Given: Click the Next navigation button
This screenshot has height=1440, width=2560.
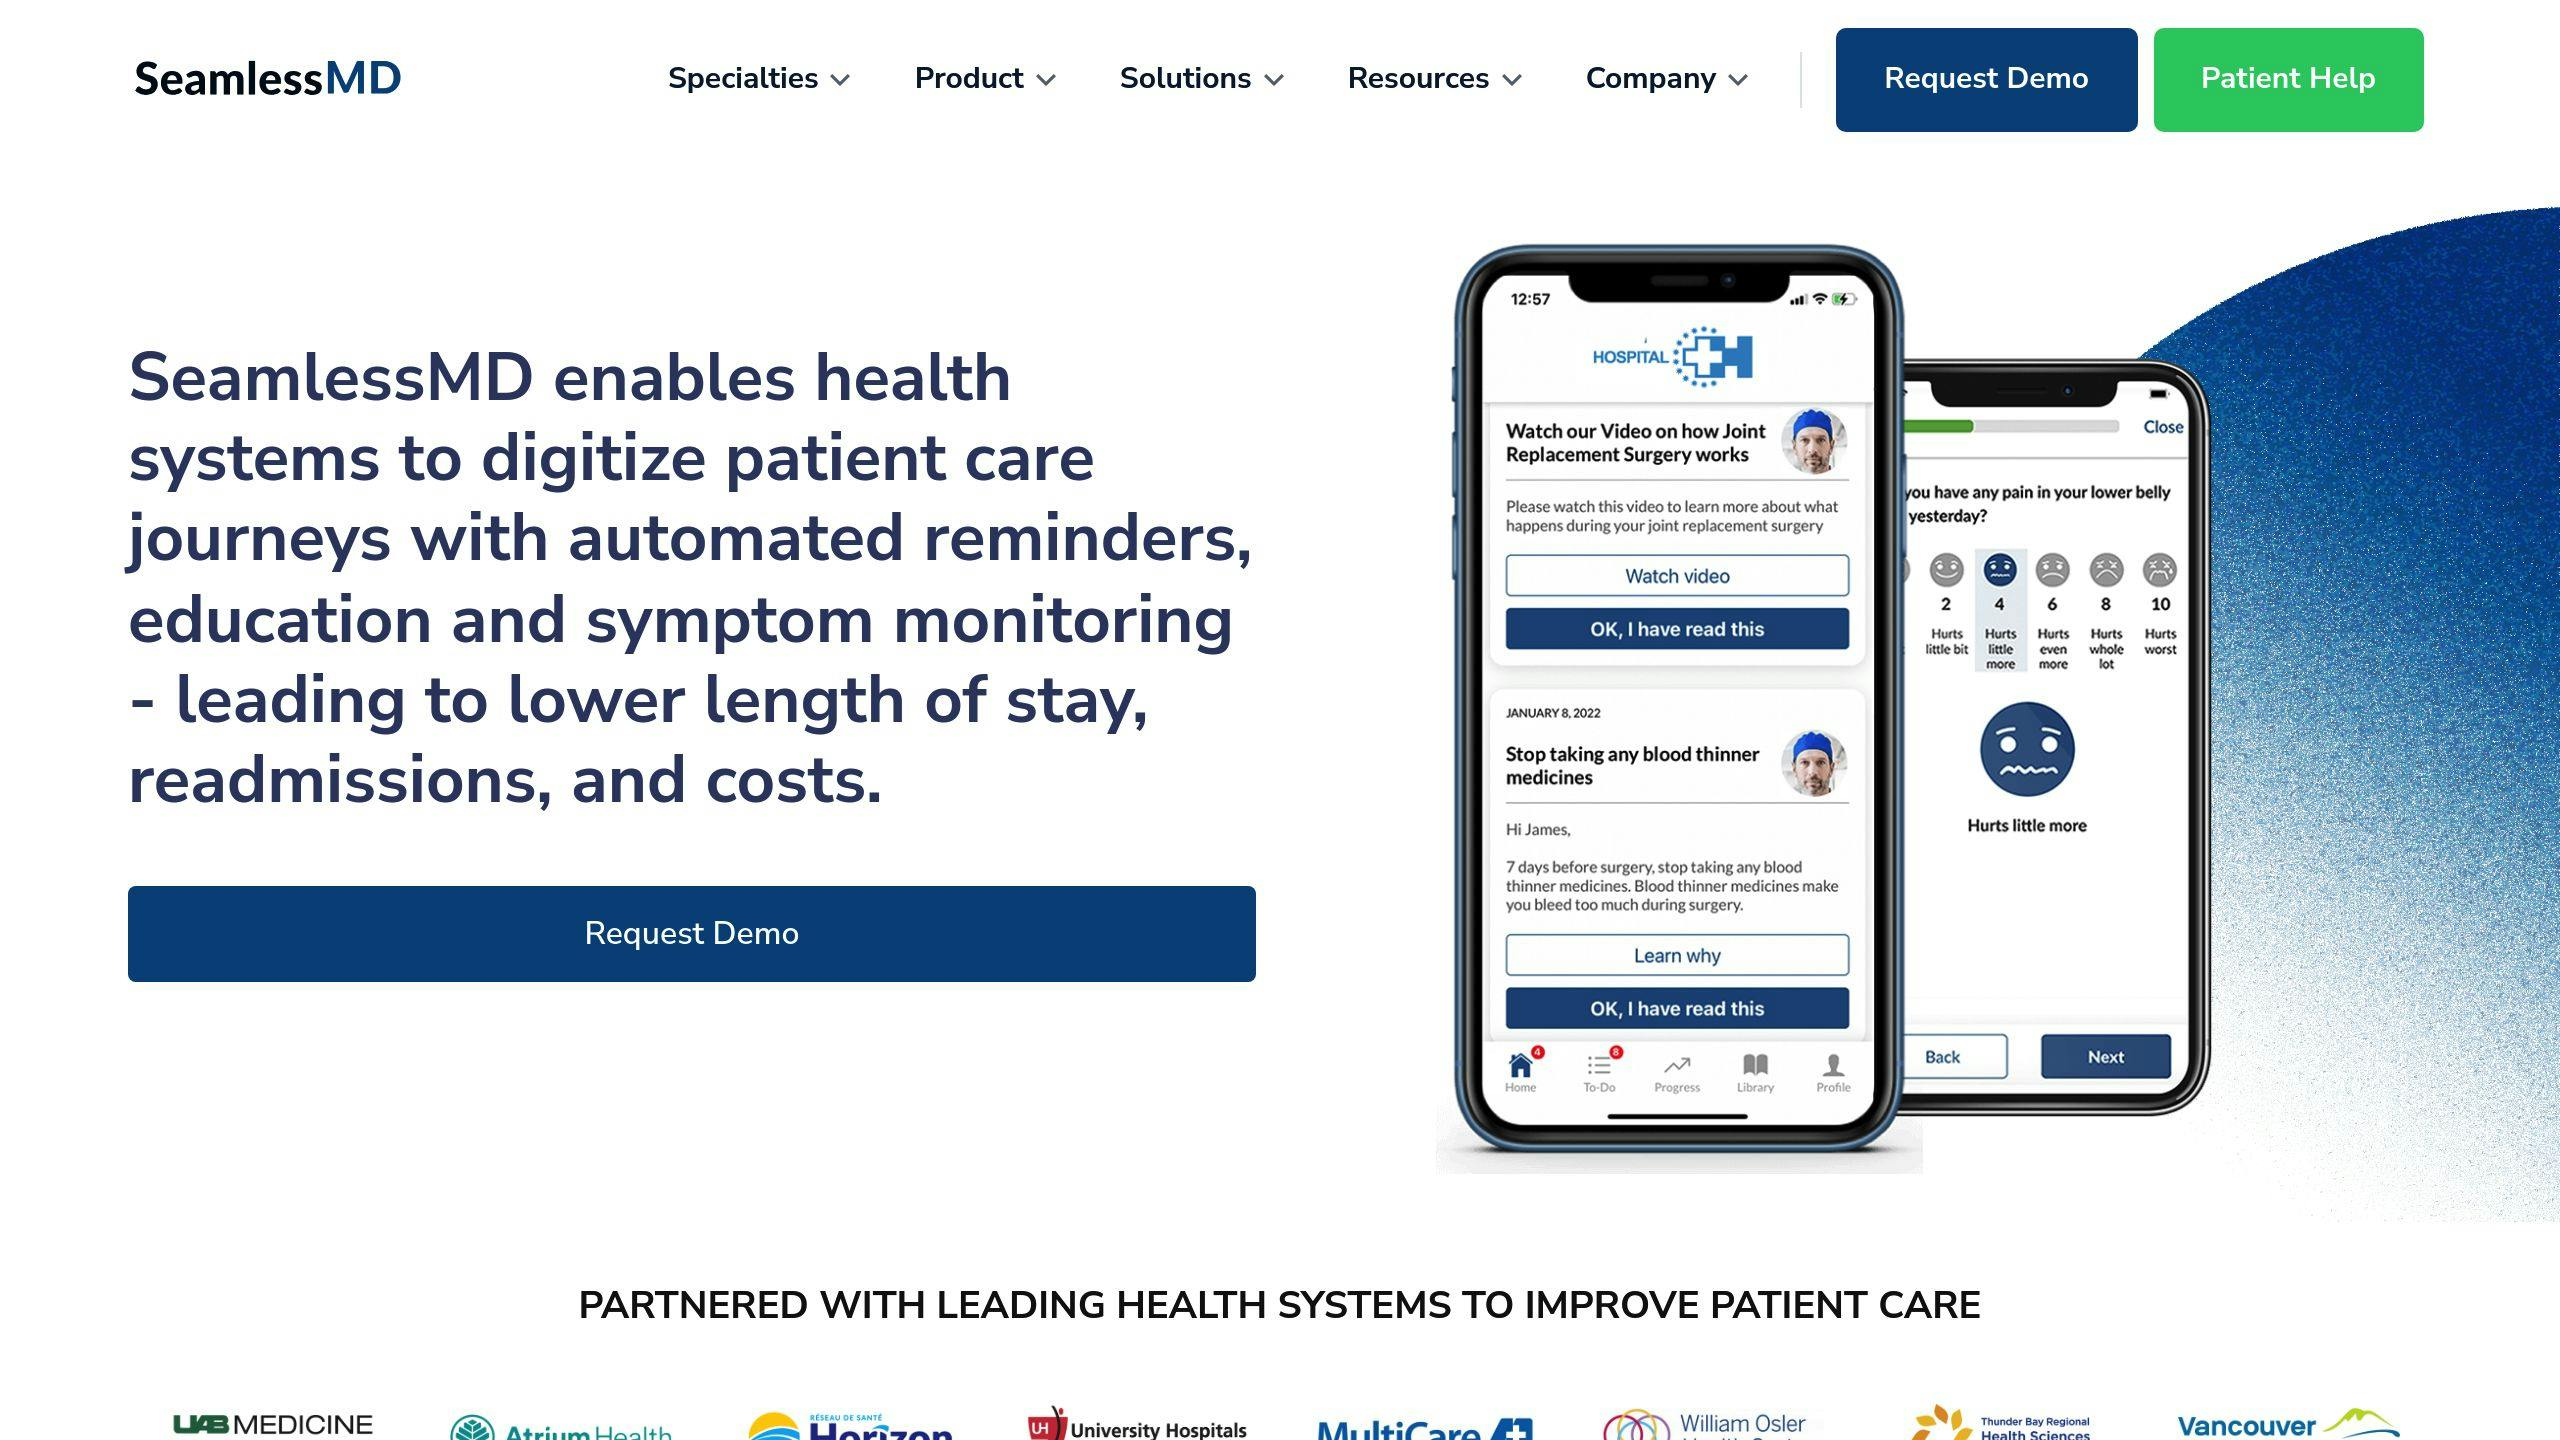Looking at the screenshot, I should (x=2105, y=1055).
